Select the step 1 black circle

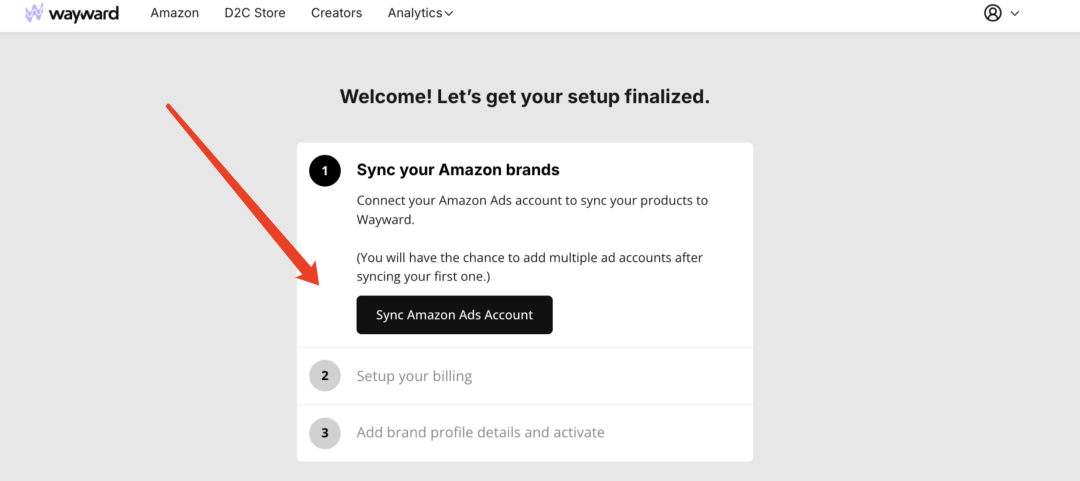tap(325, 171)
